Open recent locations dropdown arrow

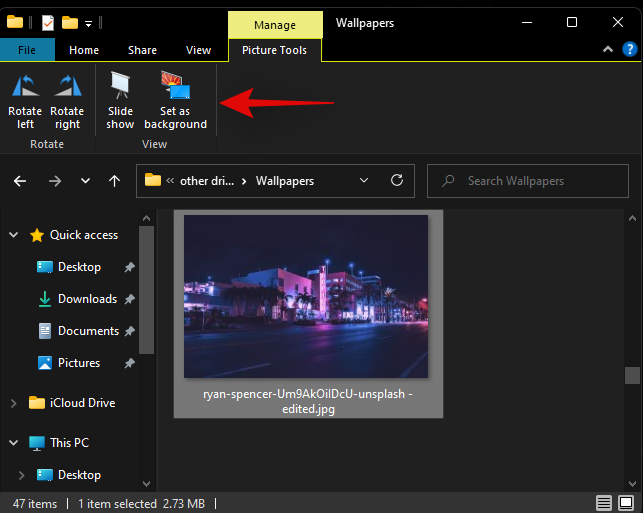click(x=85, y=181)
